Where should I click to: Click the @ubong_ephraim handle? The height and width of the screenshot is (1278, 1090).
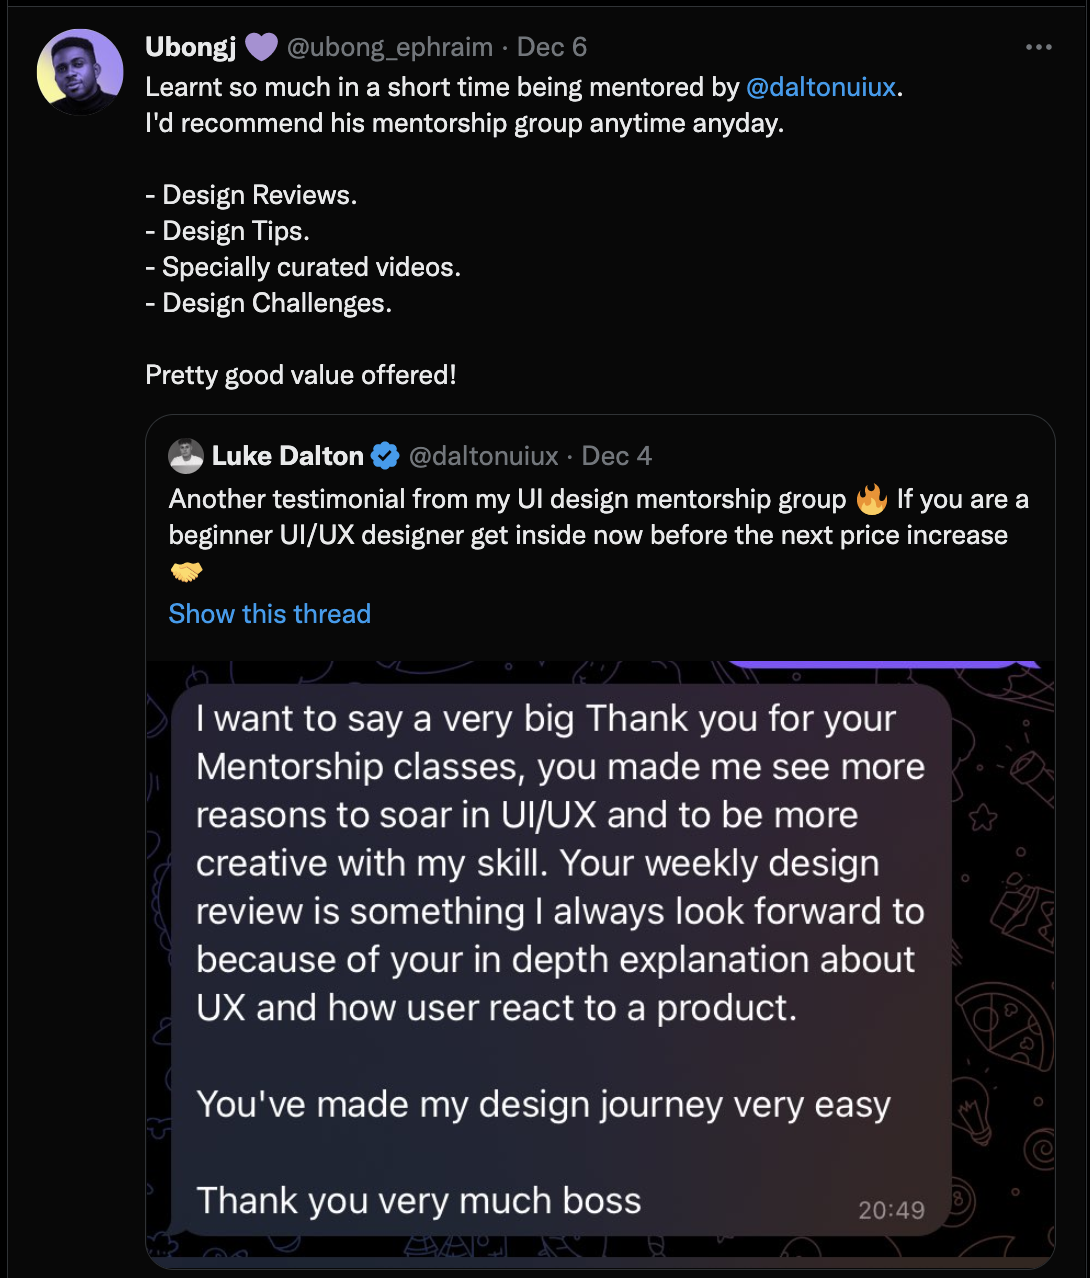(x=389, y=47)
